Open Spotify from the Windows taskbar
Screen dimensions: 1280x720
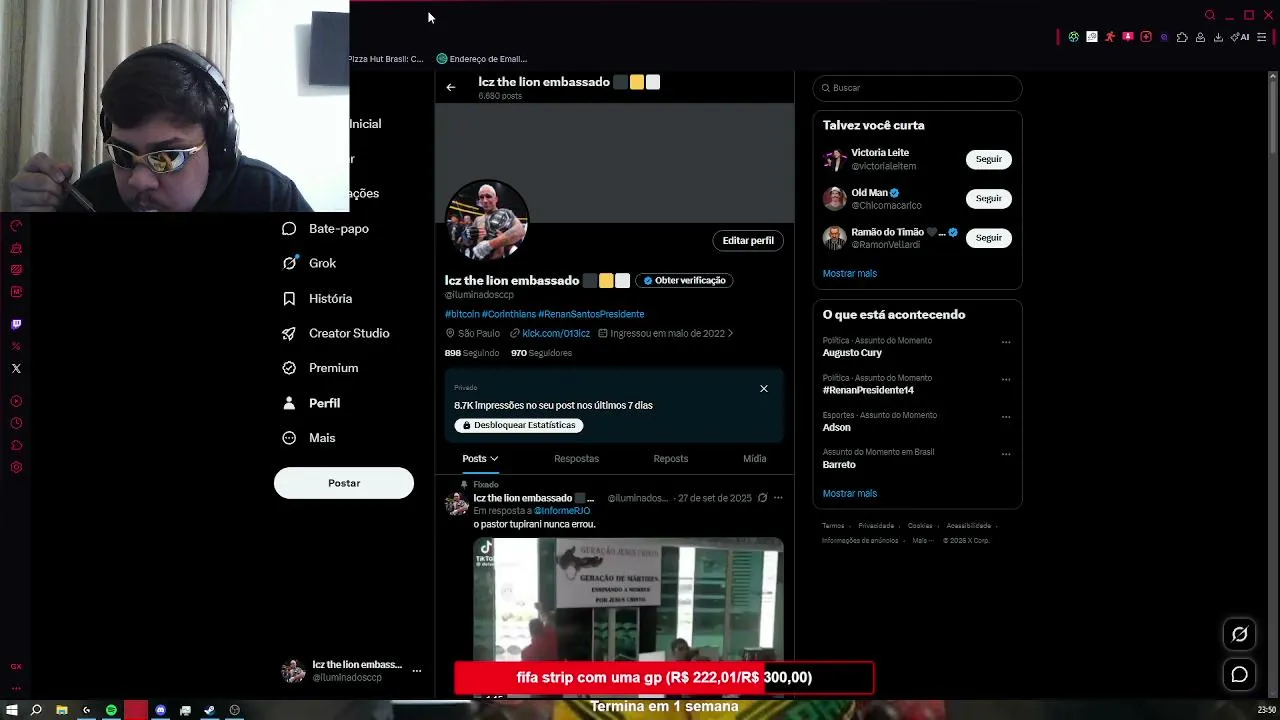(x=111, y=710)
